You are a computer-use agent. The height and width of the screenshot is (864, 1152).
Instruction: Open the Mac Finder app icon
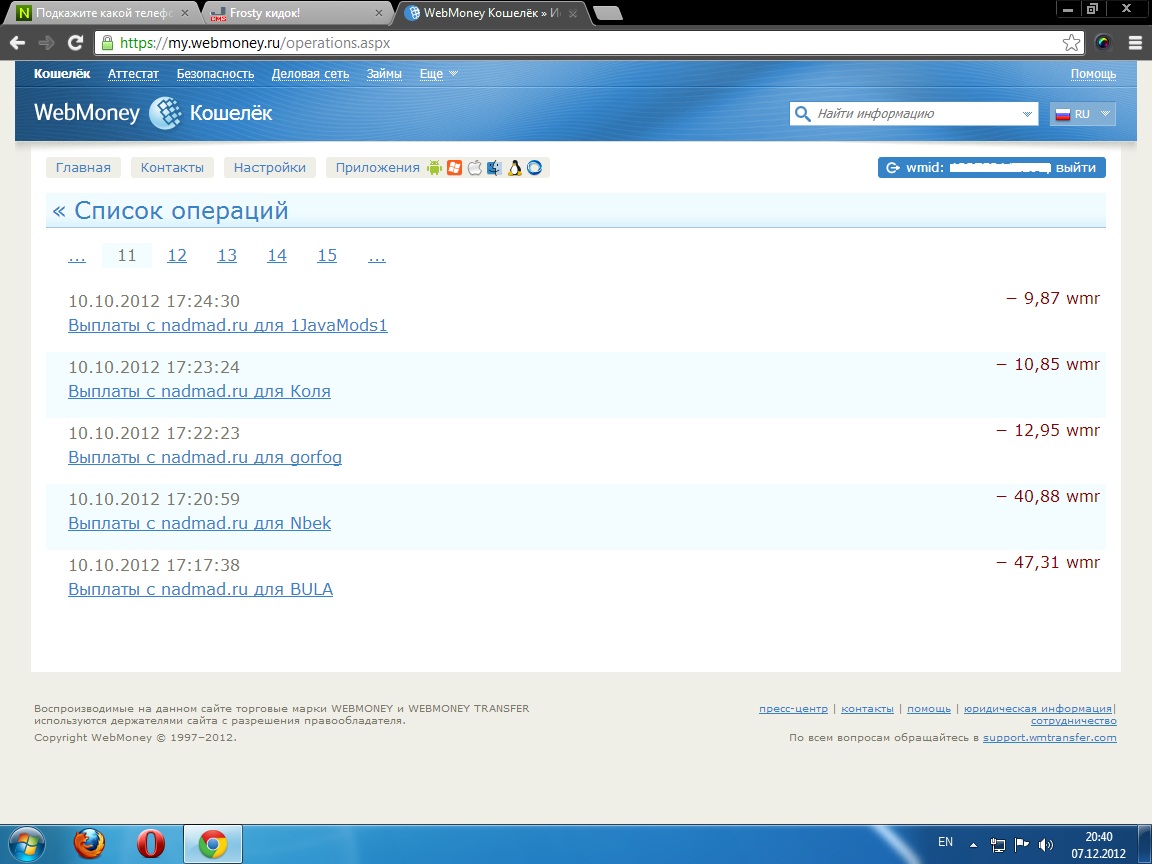[494, 168]
